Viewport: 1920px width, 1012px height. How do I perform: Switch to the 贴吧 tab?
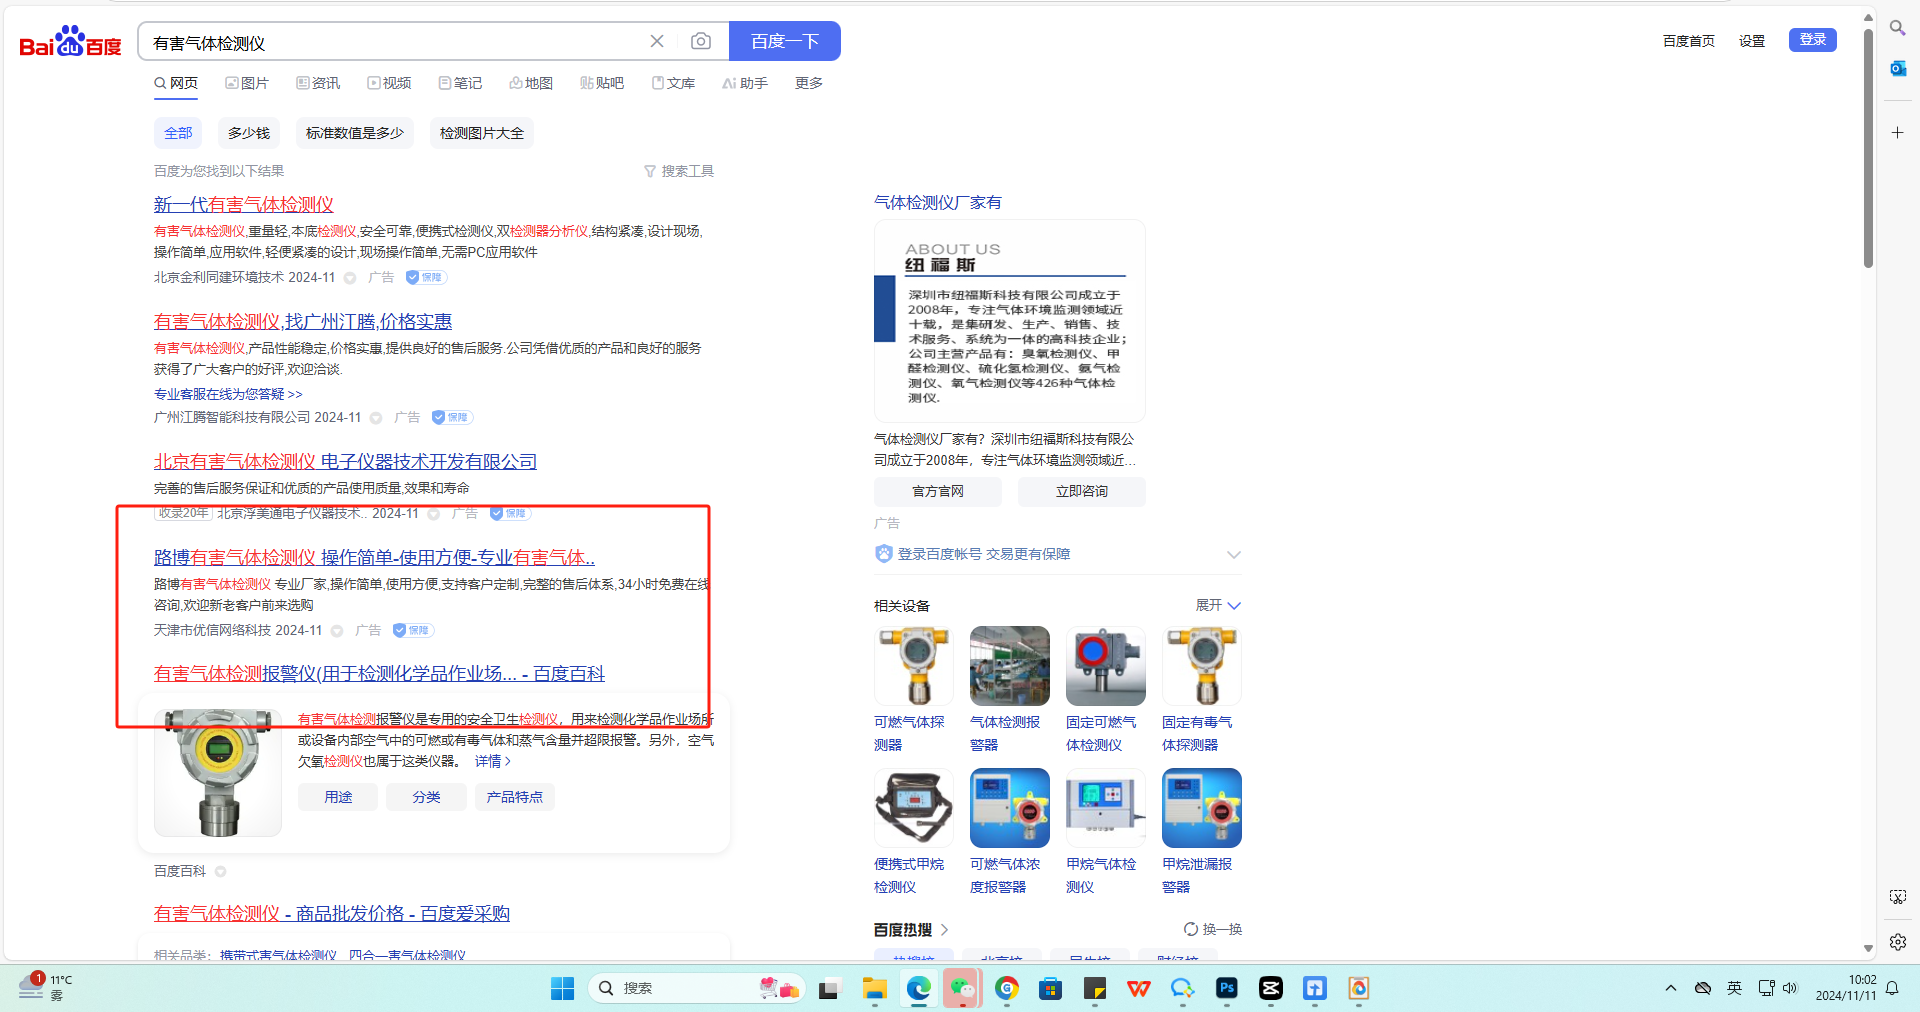(x=602, y=83)
